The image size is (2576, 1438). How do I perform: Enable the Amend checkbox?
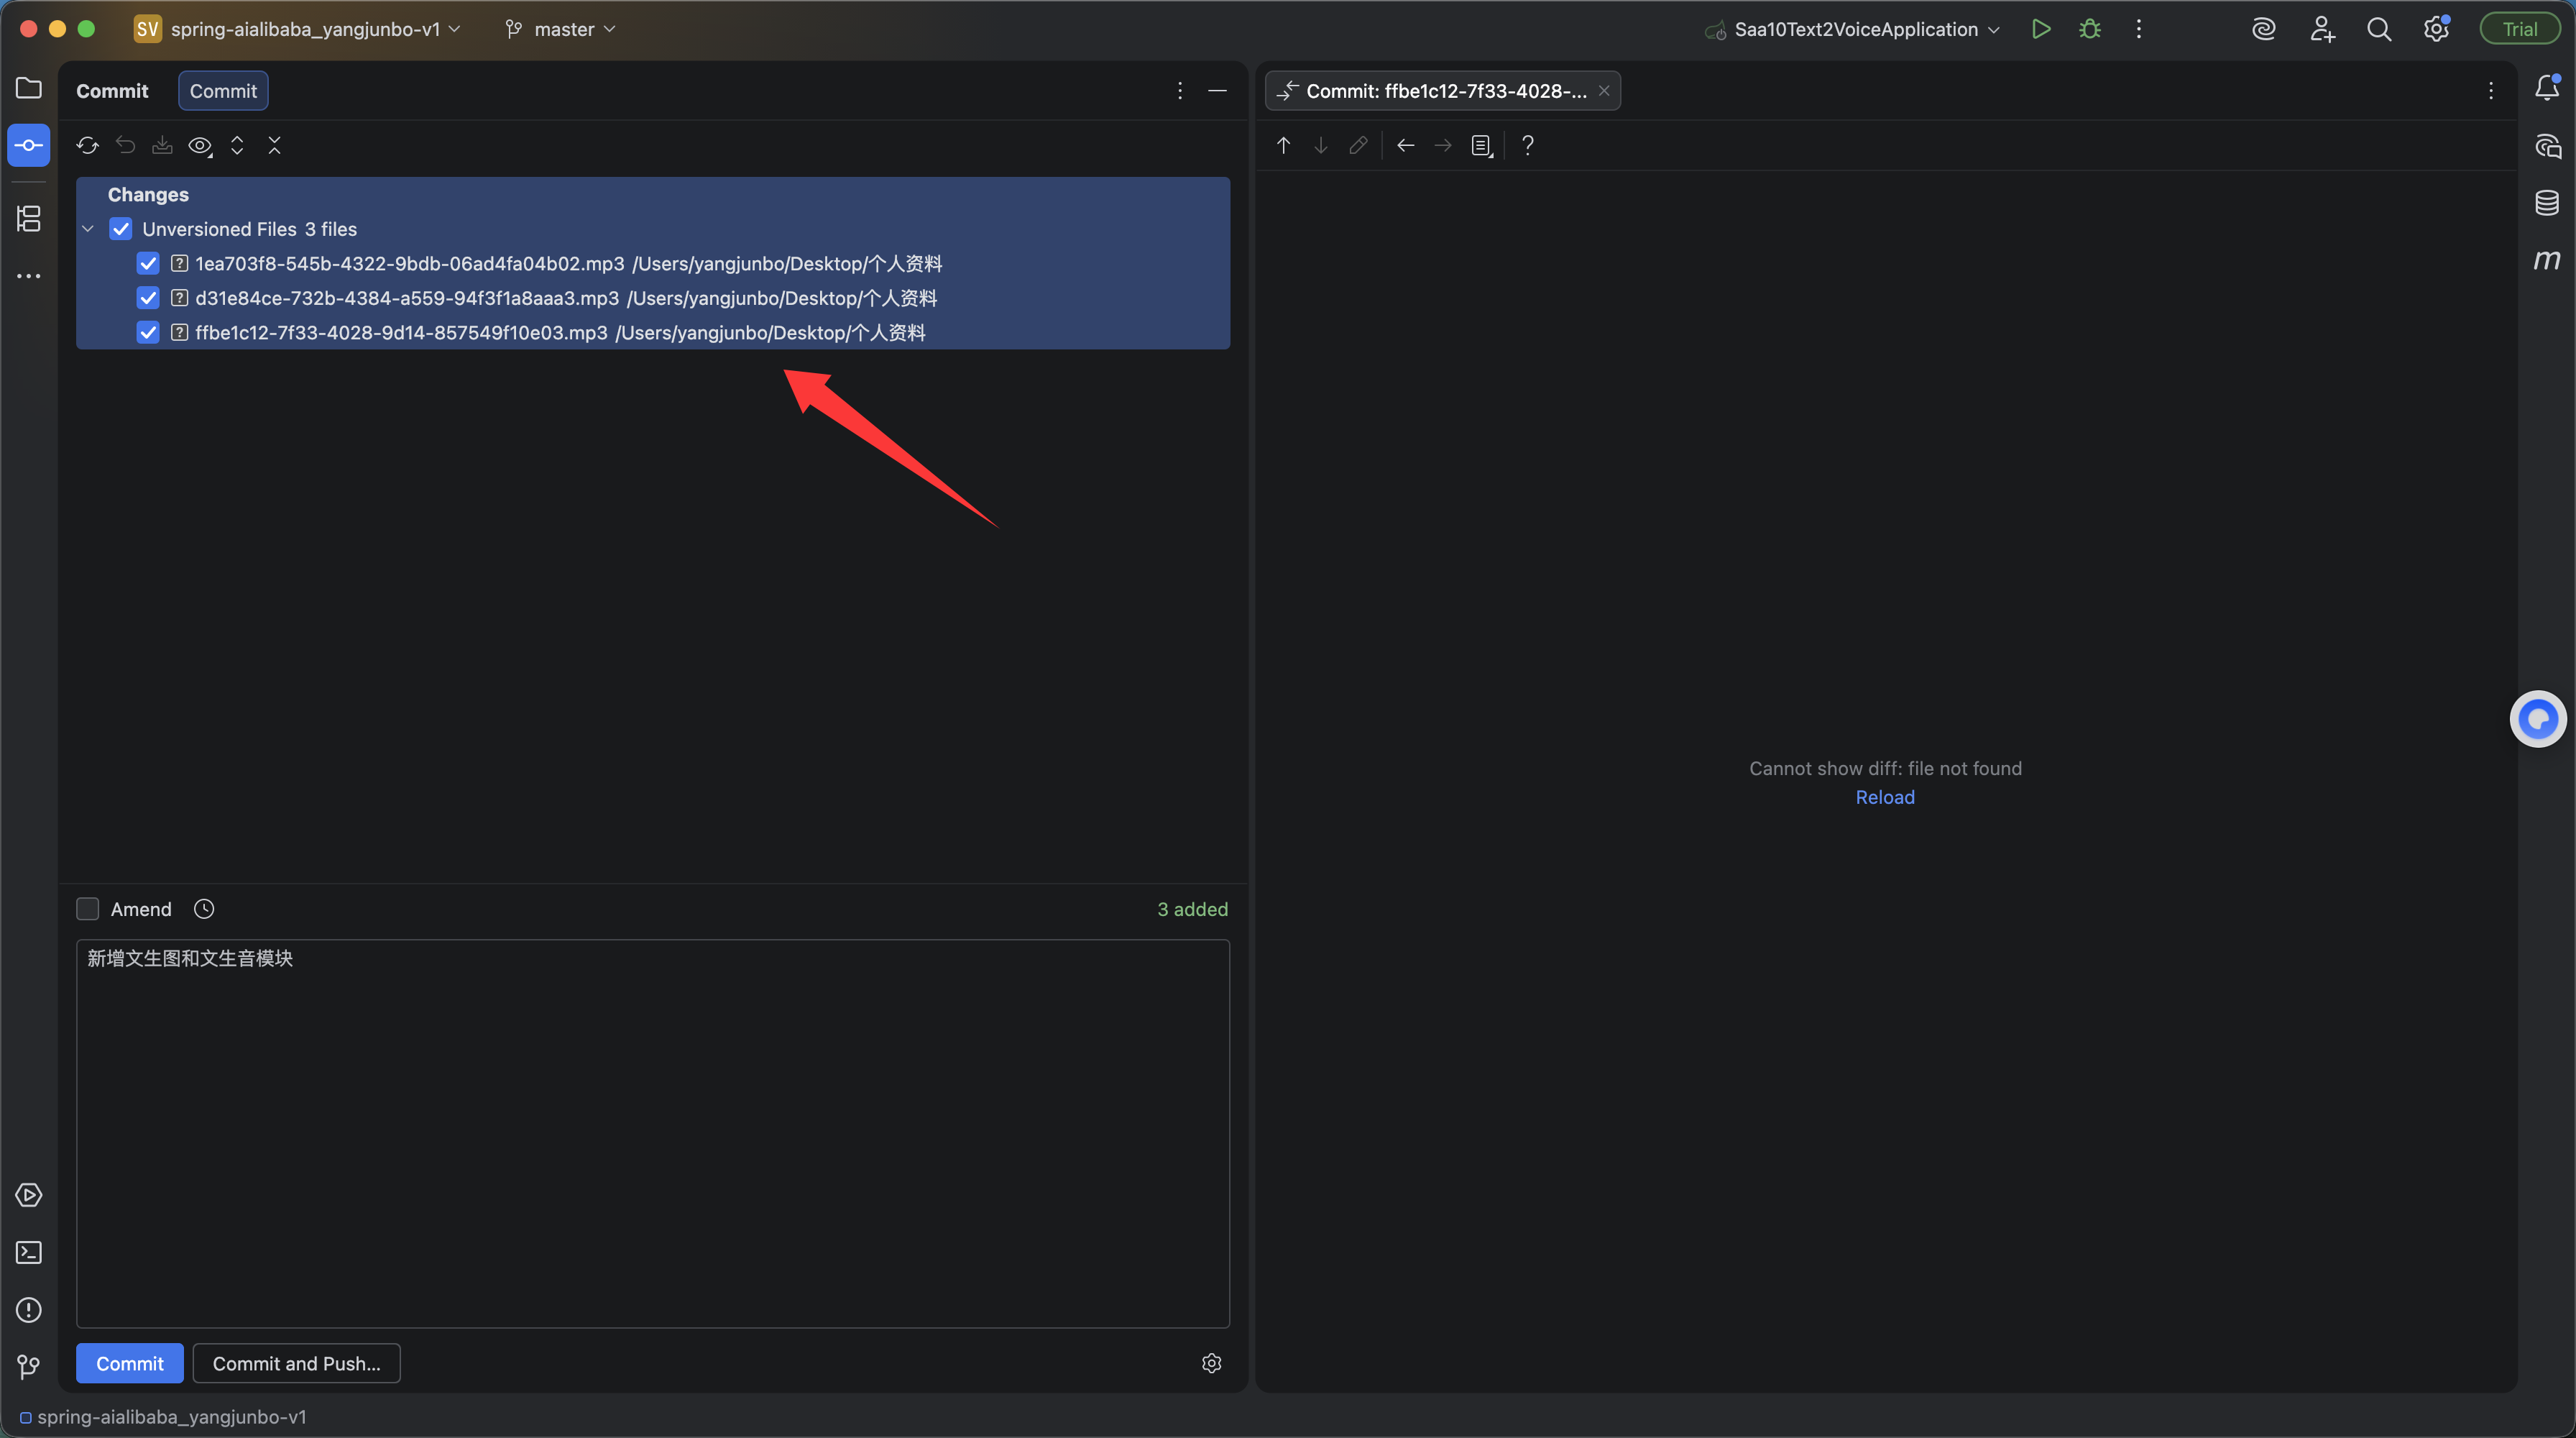tap(88, 909)
